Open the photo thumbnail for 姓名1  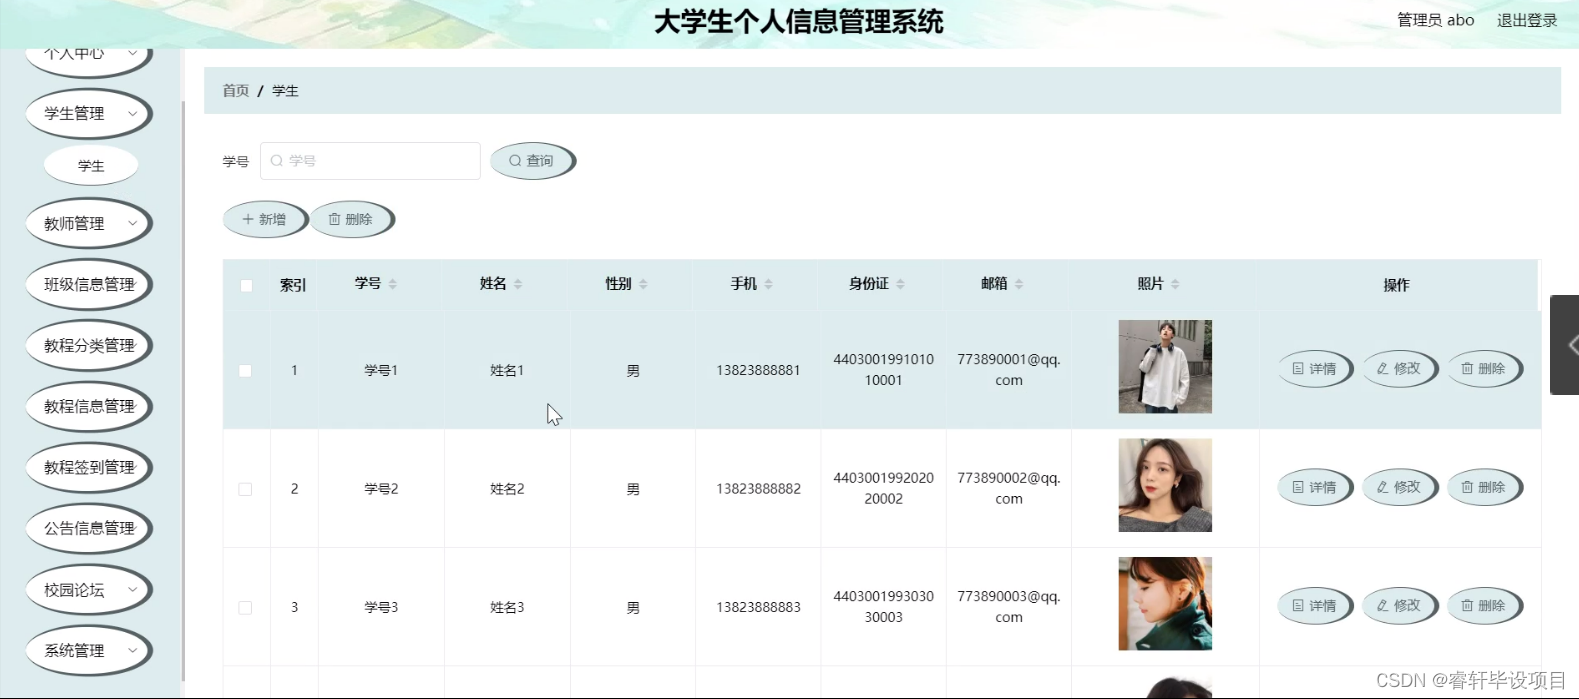tap(1165, 367)
